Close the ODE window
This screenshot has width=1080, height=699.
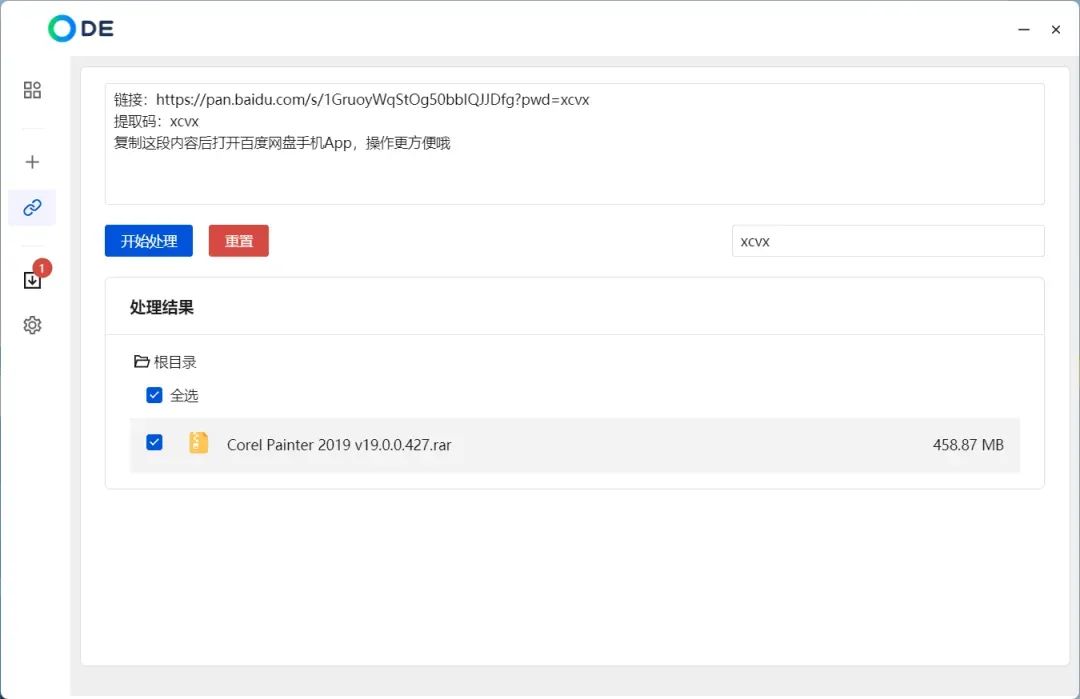[1055, 30]
